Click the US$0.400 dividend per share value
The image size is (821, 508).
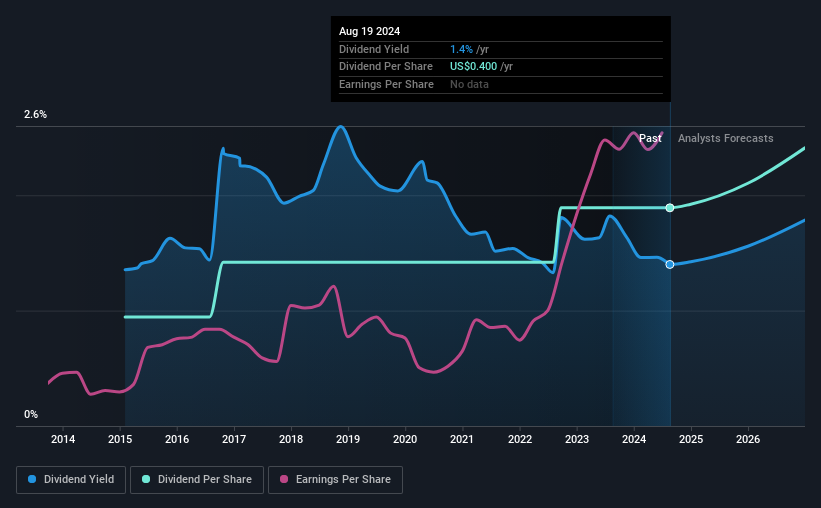(x=473, y=67)
